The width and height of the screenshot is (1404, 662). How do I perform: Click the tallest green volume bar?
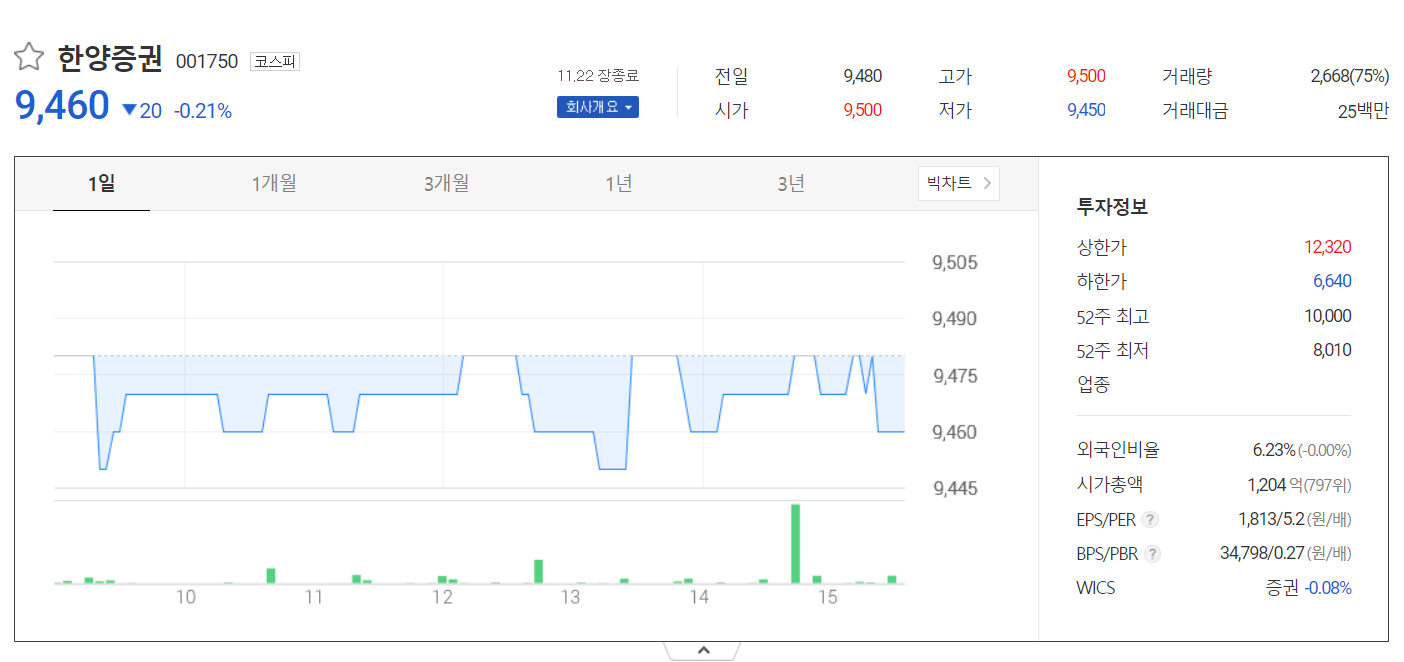click(x=796, y=543)
